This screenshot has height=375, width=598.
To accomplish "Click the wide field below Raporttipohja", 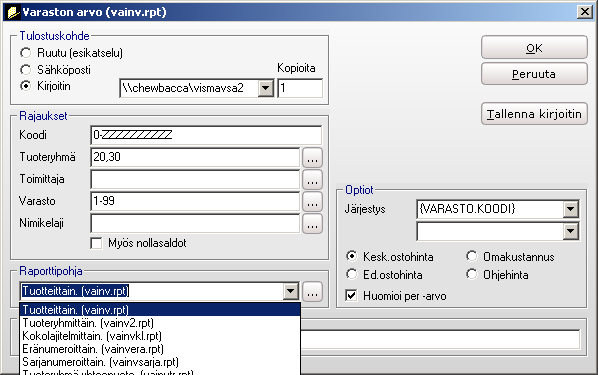I will pos(440,340).
